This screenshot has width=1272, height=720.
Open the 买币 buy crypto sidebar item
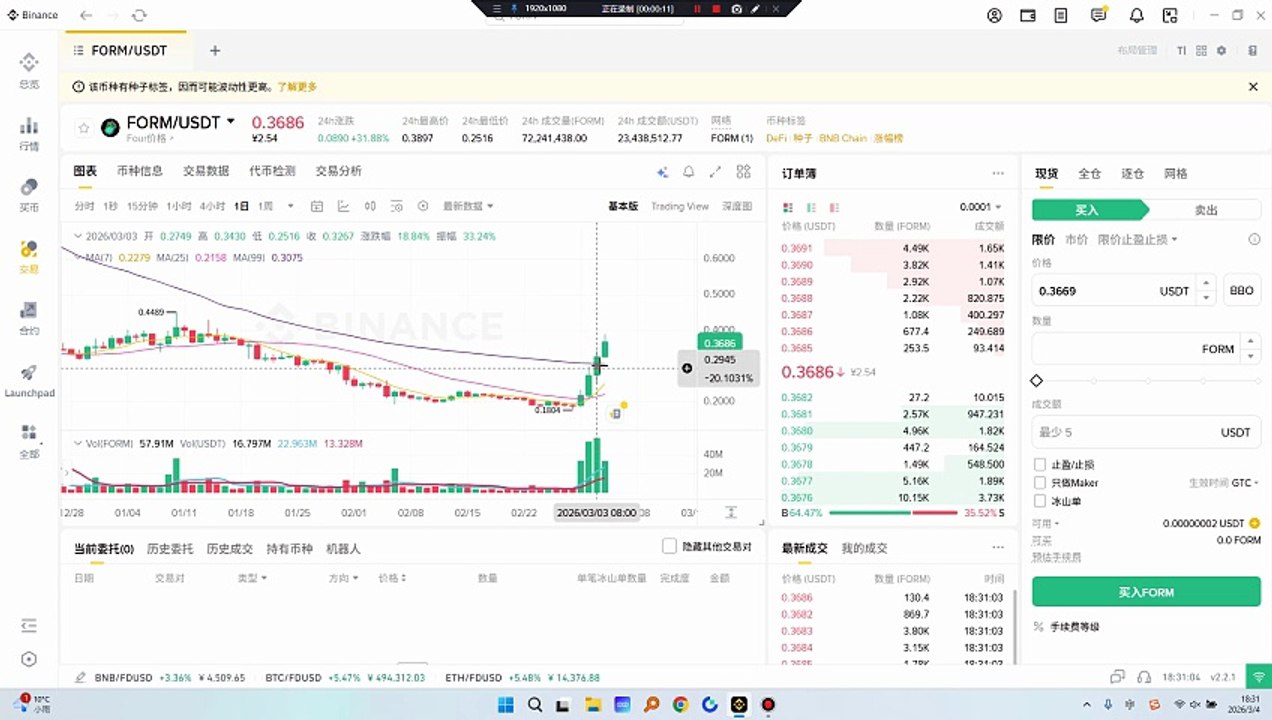point(29,195)
